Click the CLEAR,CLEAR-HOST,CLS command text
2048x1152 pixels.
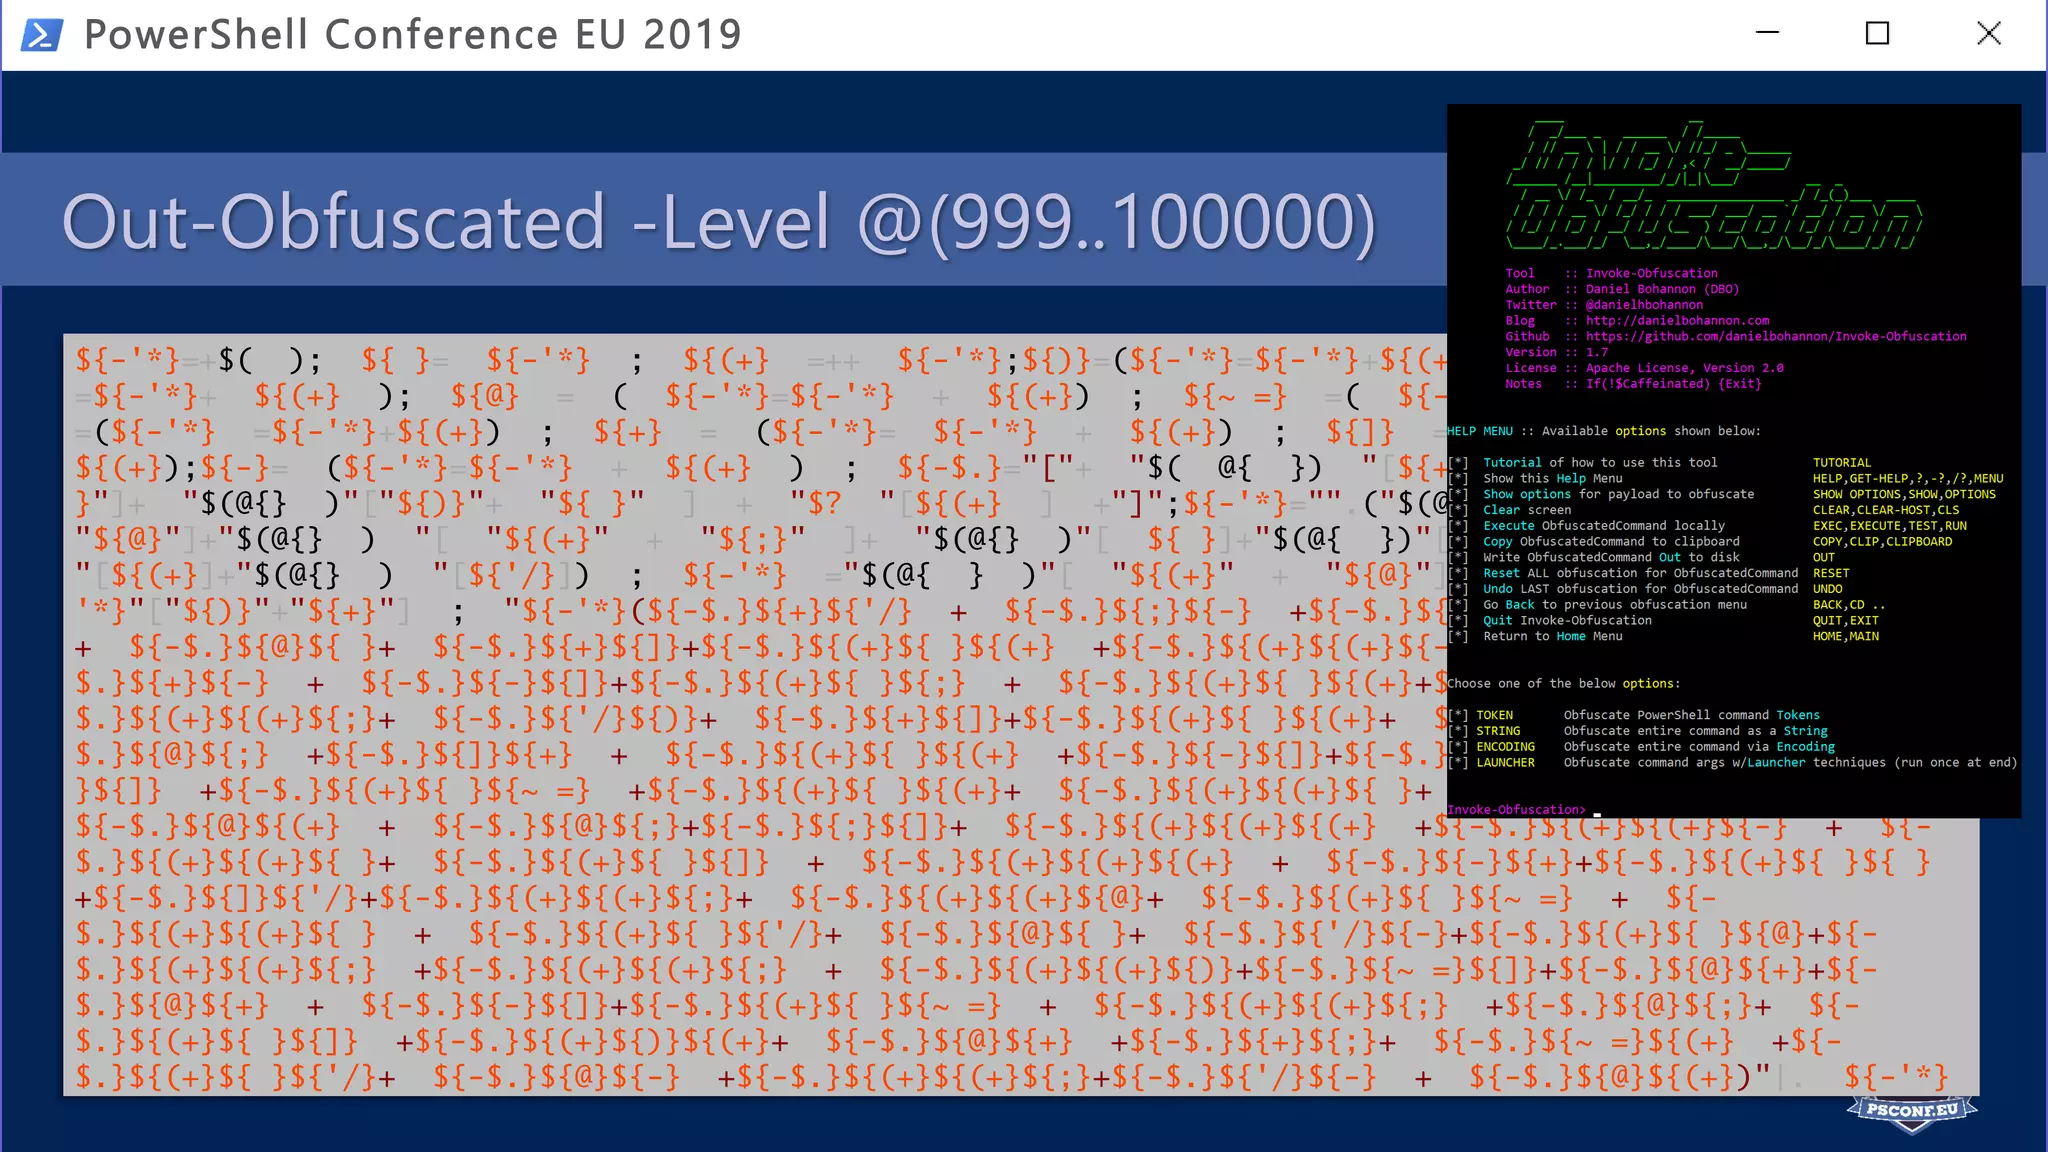1886,510
